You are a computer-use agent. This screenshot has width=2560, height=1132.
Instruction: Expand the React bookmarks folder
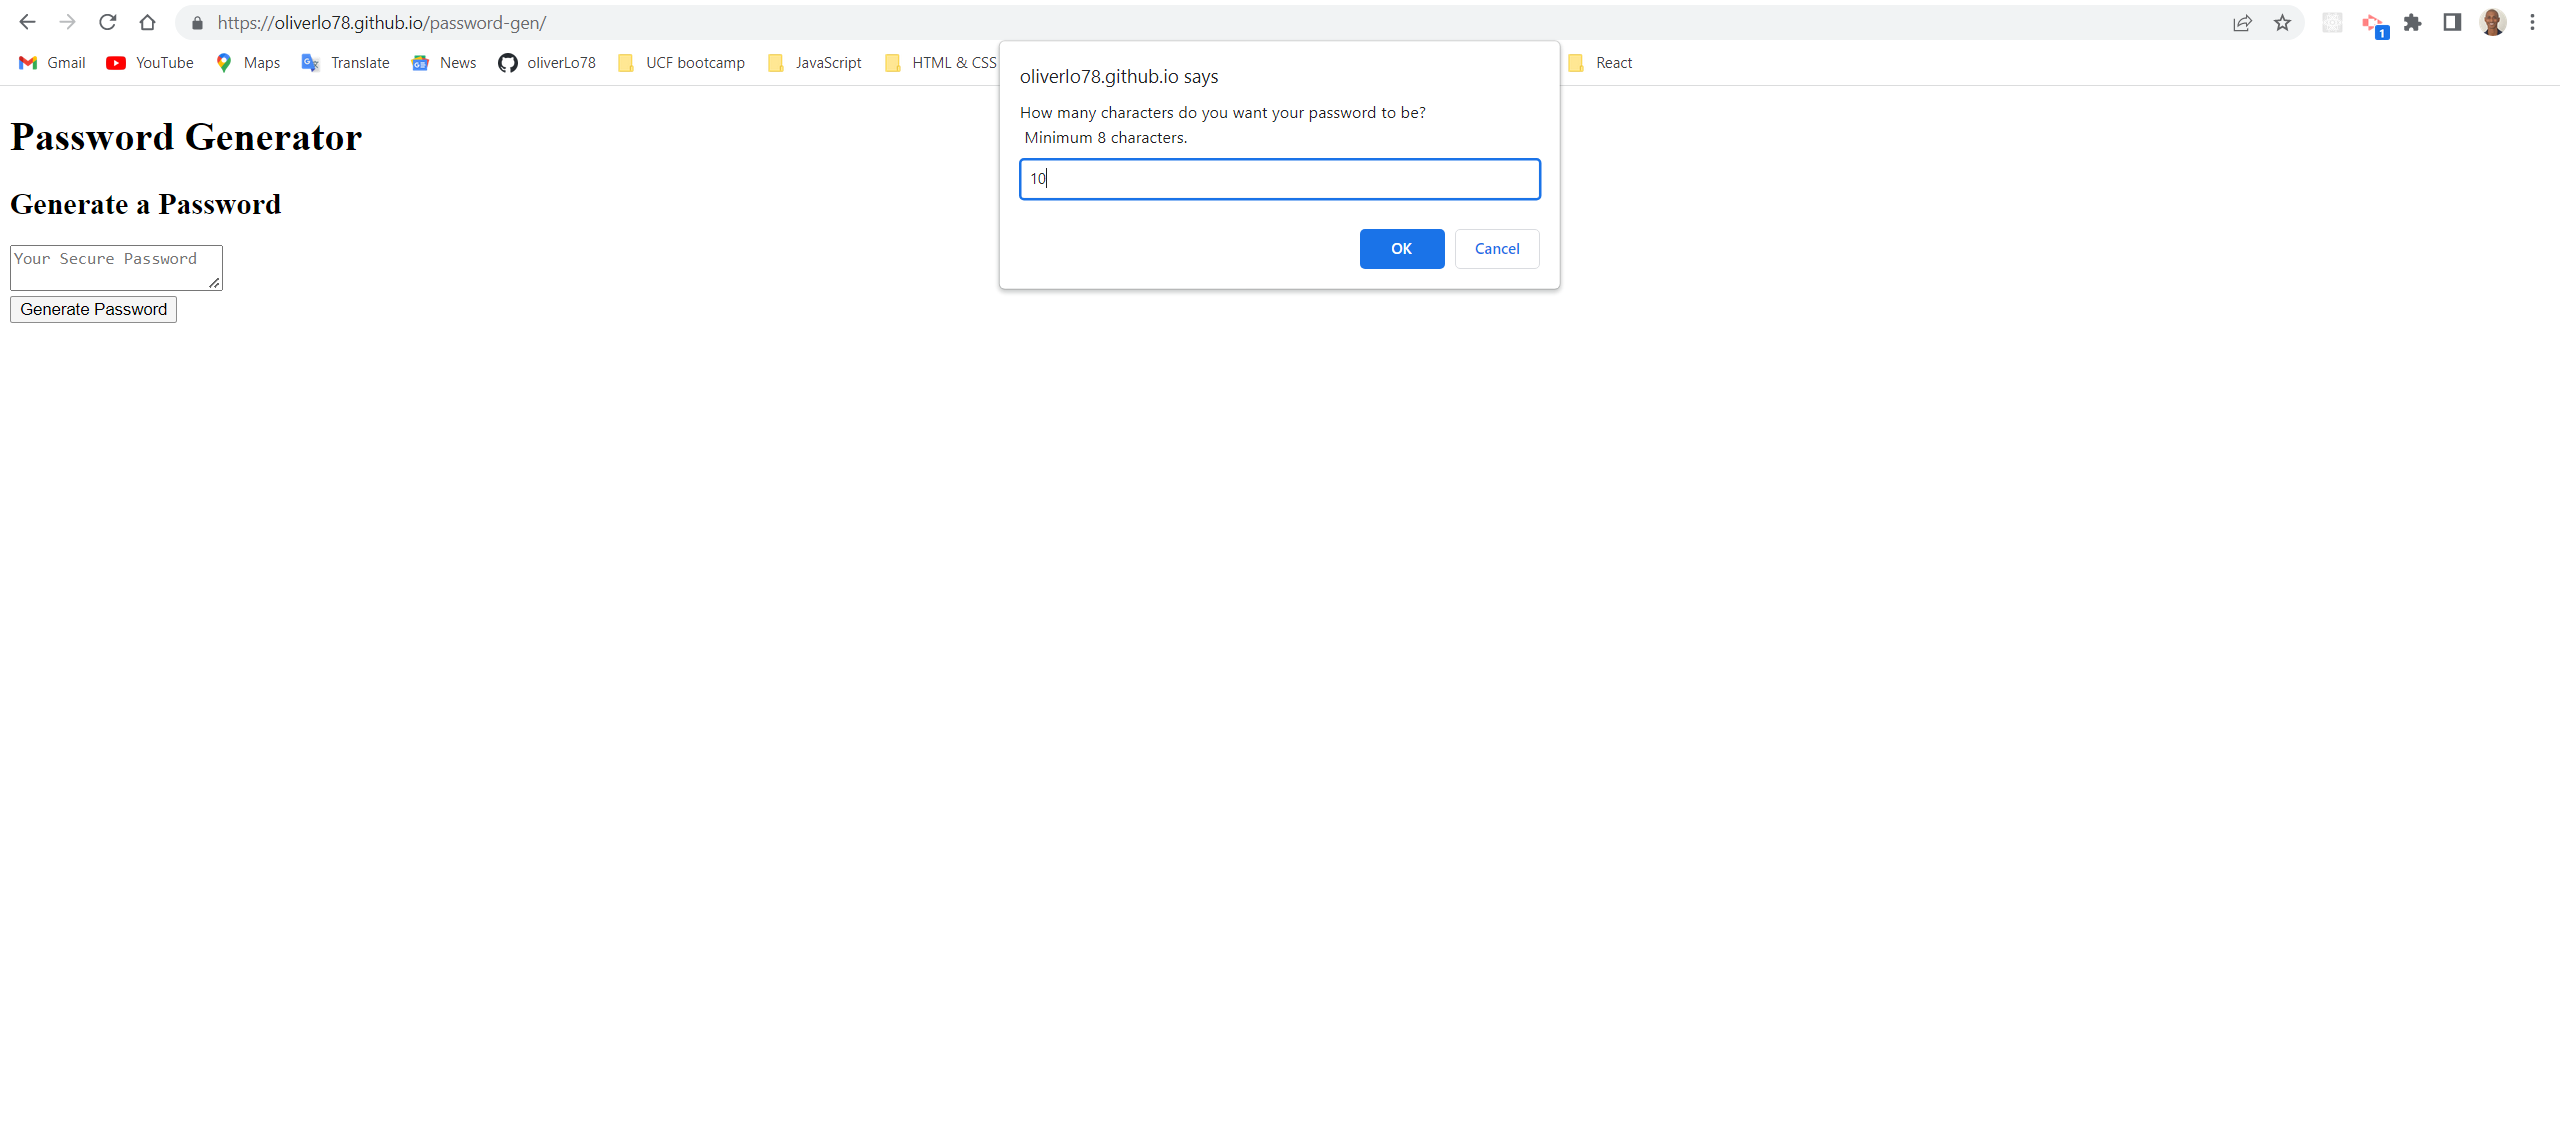(1600, 62)
